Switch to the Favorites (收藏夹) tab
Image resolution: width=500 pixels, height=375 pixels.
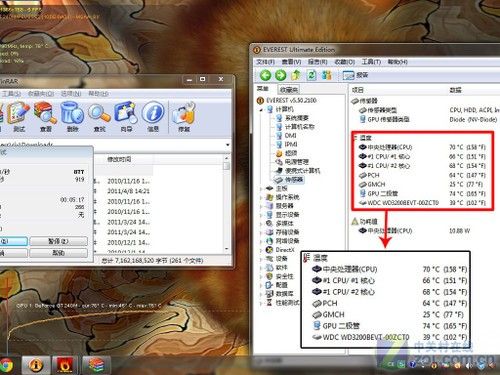click(289, 89)
